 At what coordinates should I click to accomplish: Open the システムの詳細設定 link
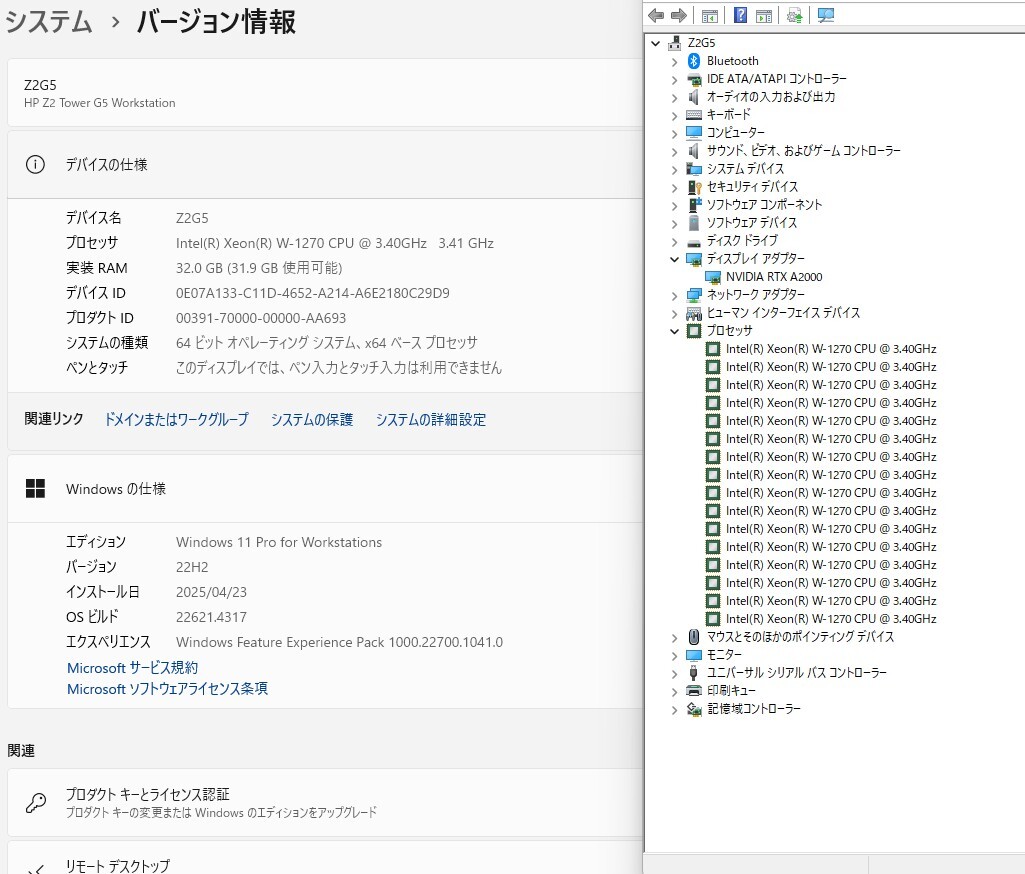[x=430, y=420]
